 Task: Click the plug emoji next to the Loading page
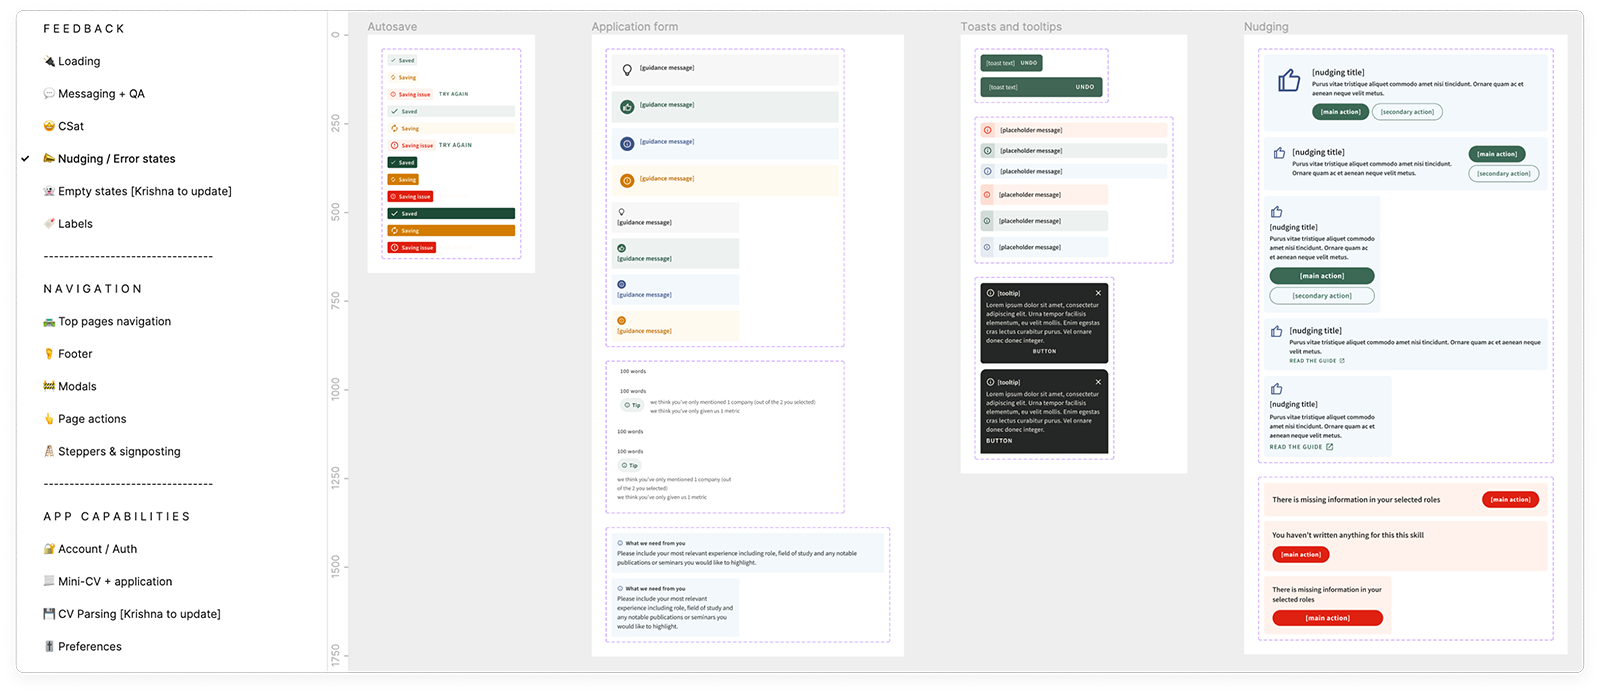pyautogui.click(x=49, y=61)
